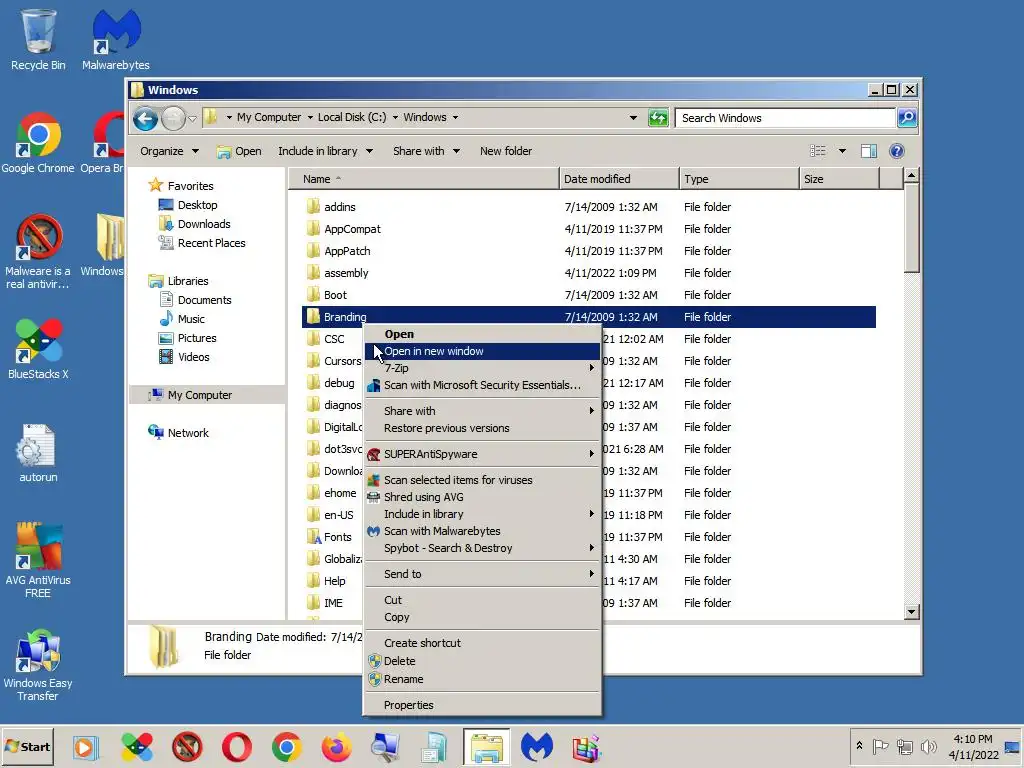Select Windows Easy Transfer desktop icon

tap(38, 665)
